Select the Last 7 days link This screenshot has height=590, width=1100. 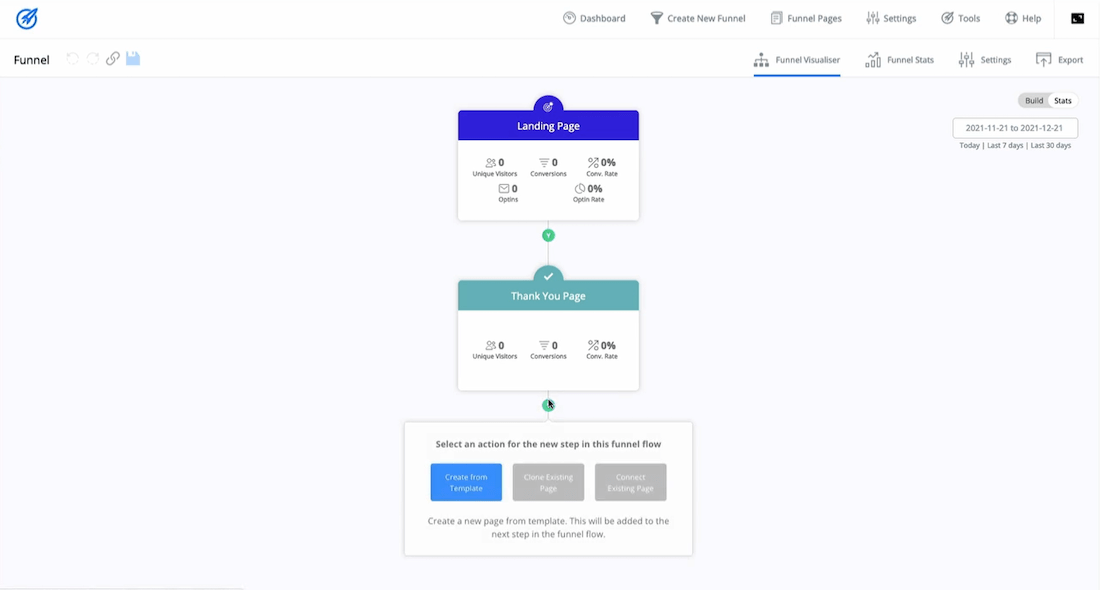(x=1005, y=145)
